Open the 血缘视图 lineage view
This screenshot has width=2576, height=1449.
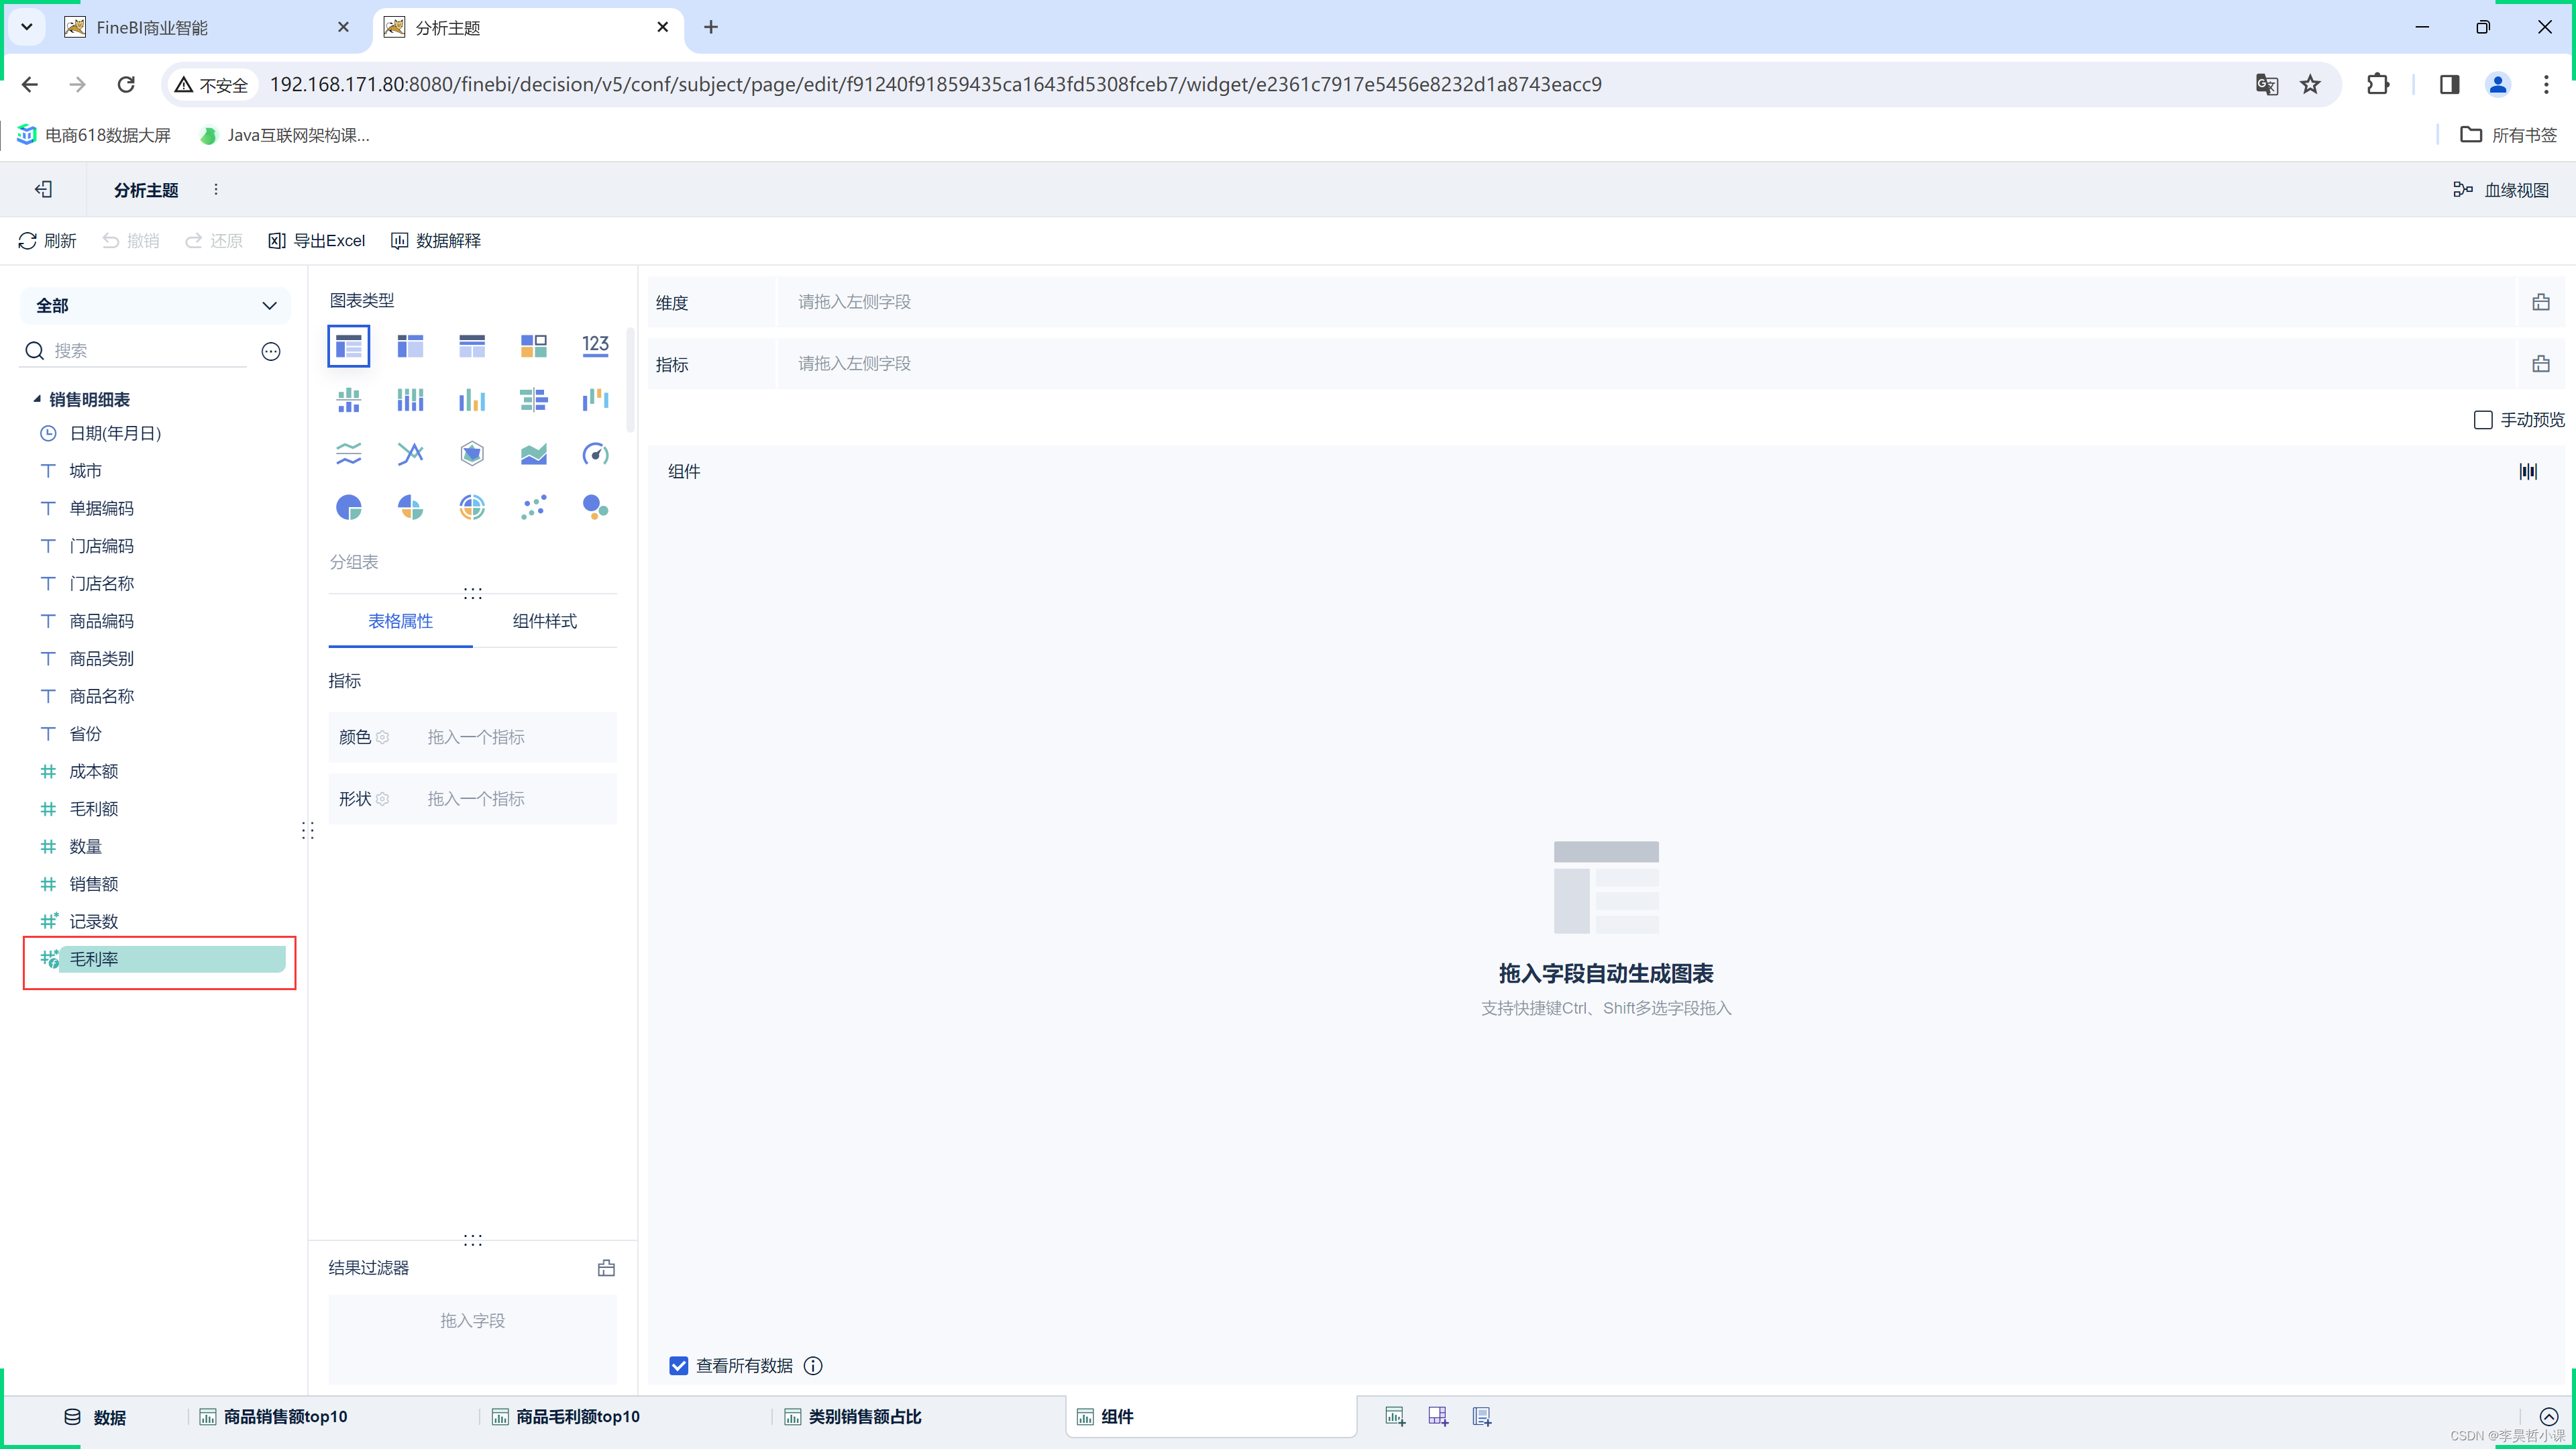(x=2501, y=190)
